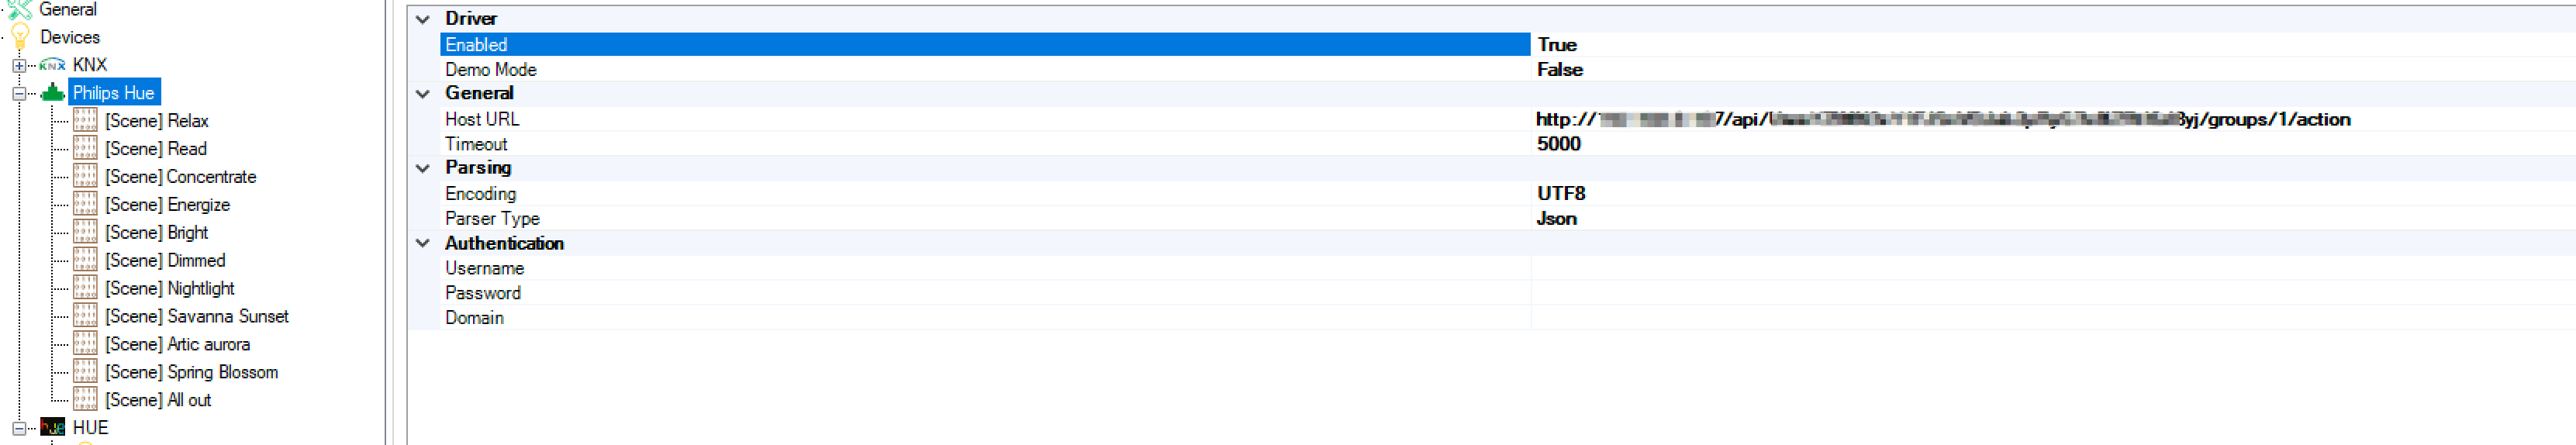
Task: Click the General tools icon
Action: [x=20, y=9]
